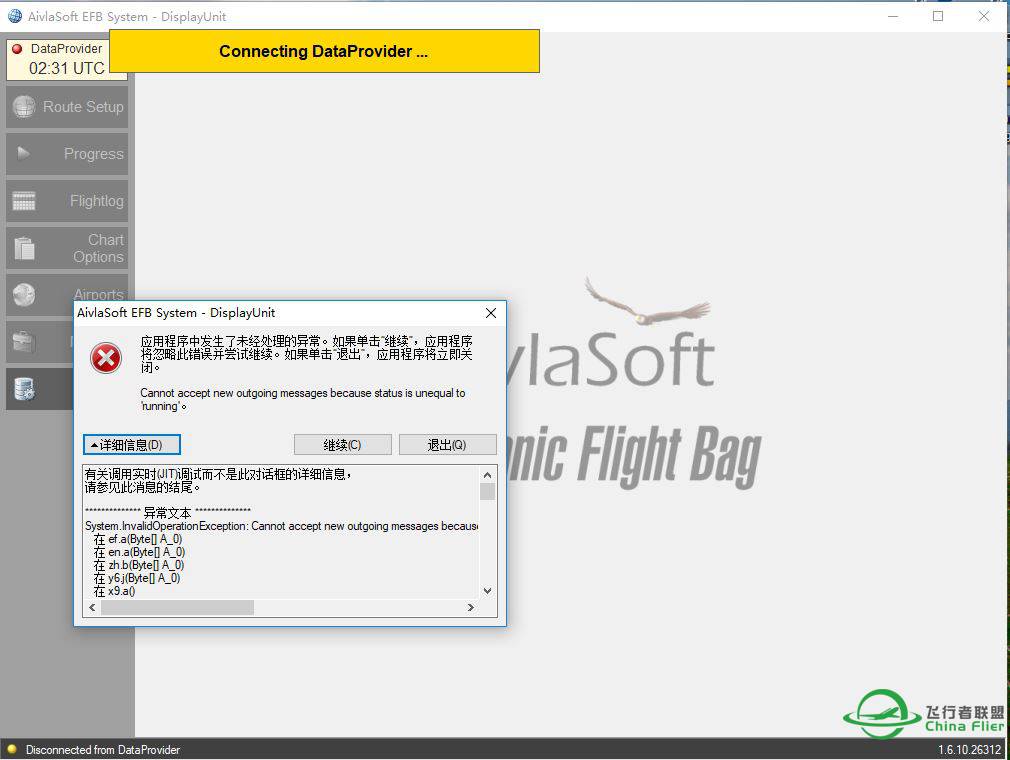1010x760 pixels.
Task: Open the Progress page
Action: coord(67,154)
